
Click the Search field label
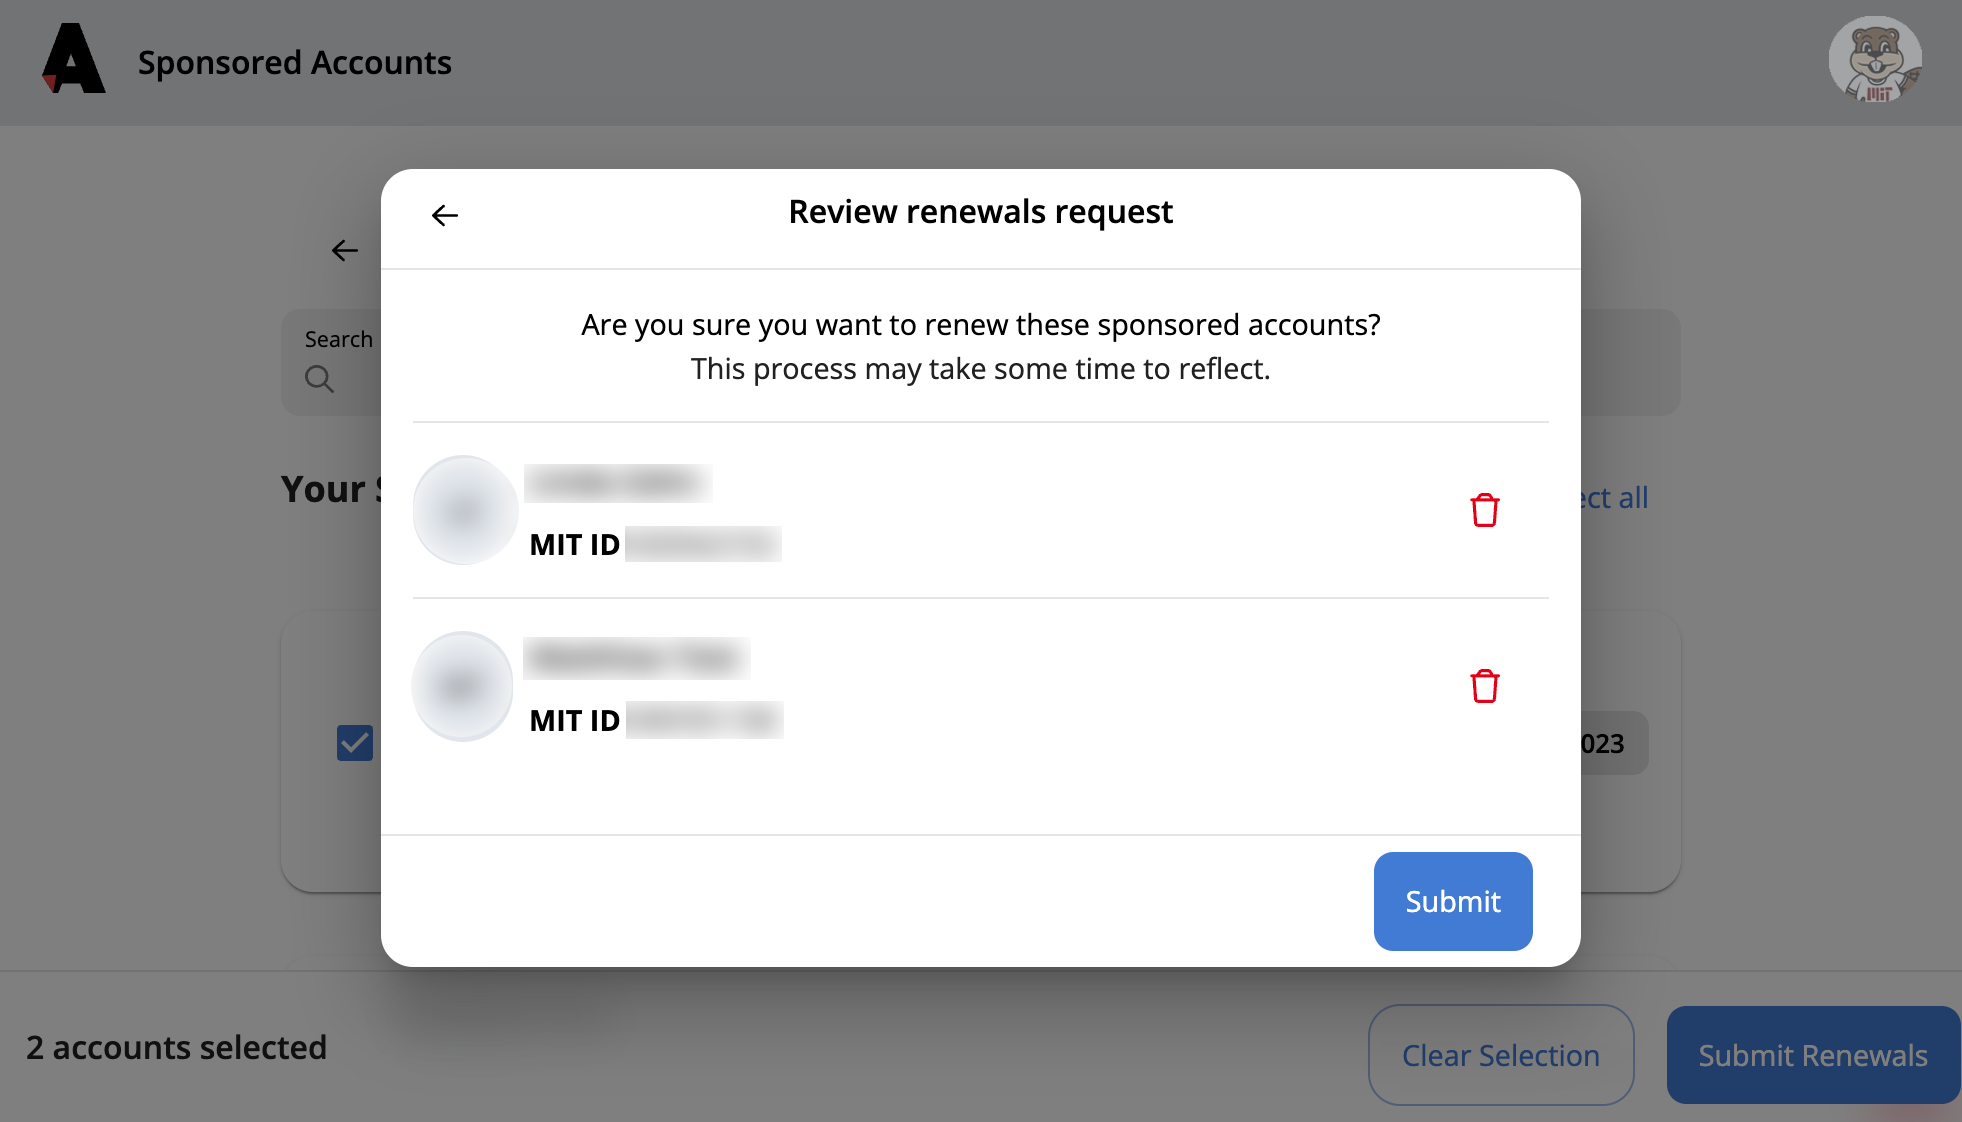(x=339, y=339)
